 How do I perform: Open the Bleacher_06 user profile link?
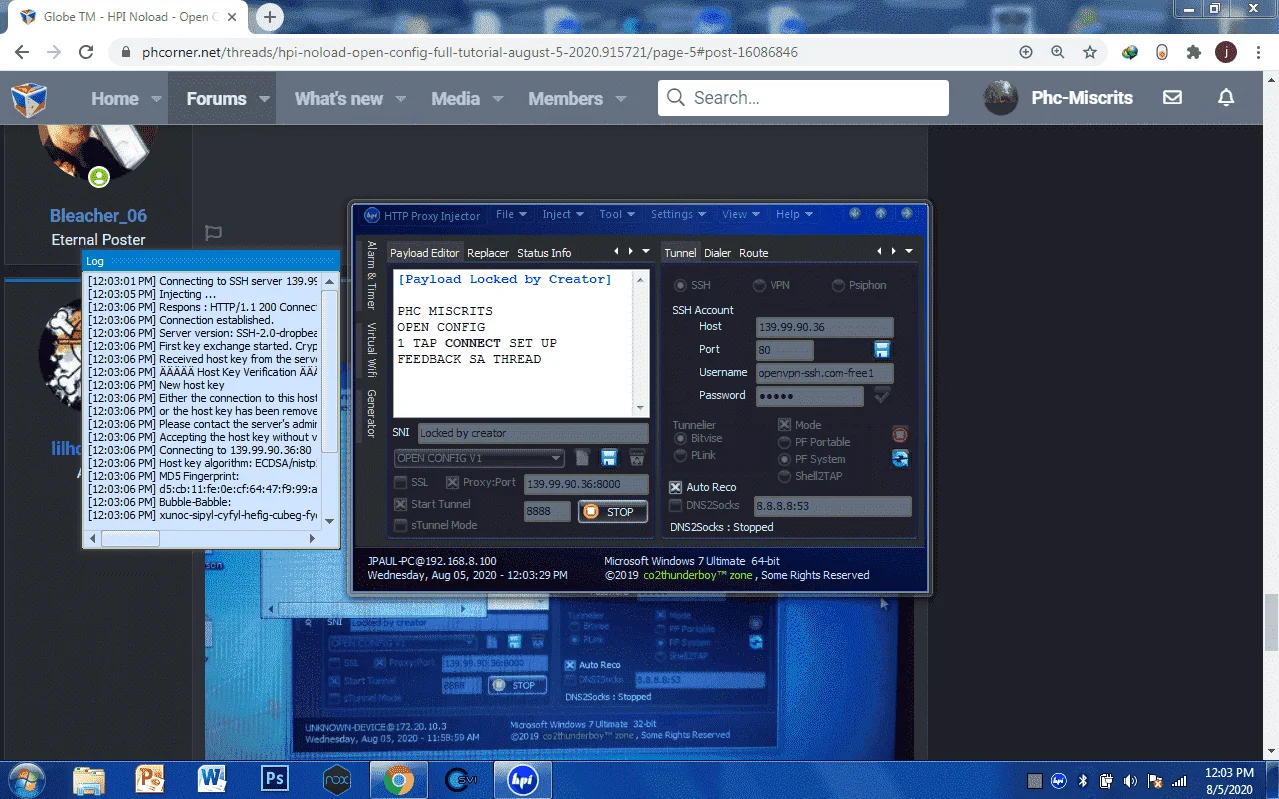(x=98, y=215)
